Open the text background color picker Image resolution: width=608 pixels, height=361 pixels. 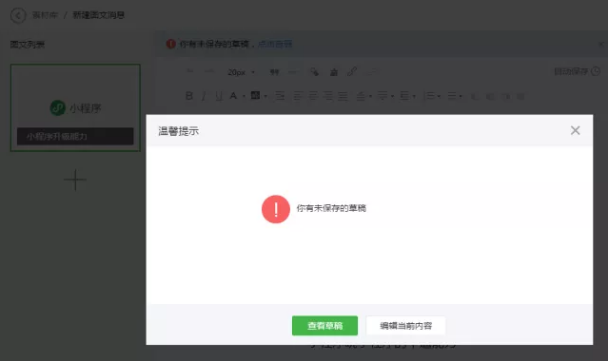[x=255, y=95]
